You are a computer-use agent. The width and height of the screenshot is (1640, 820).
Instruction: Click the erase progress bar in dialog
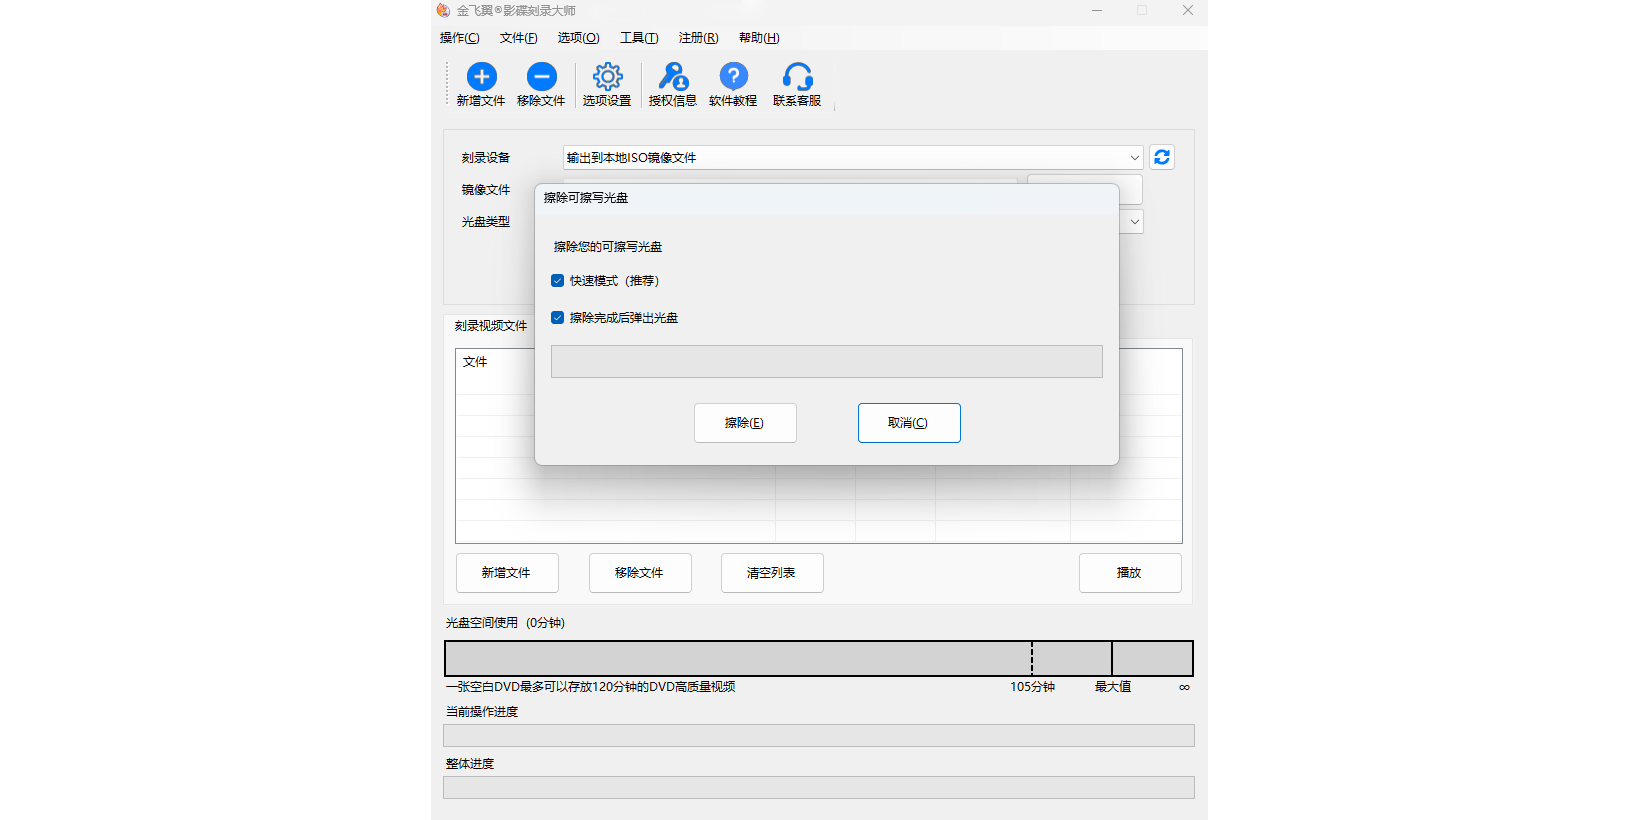[x=826, y=362]
